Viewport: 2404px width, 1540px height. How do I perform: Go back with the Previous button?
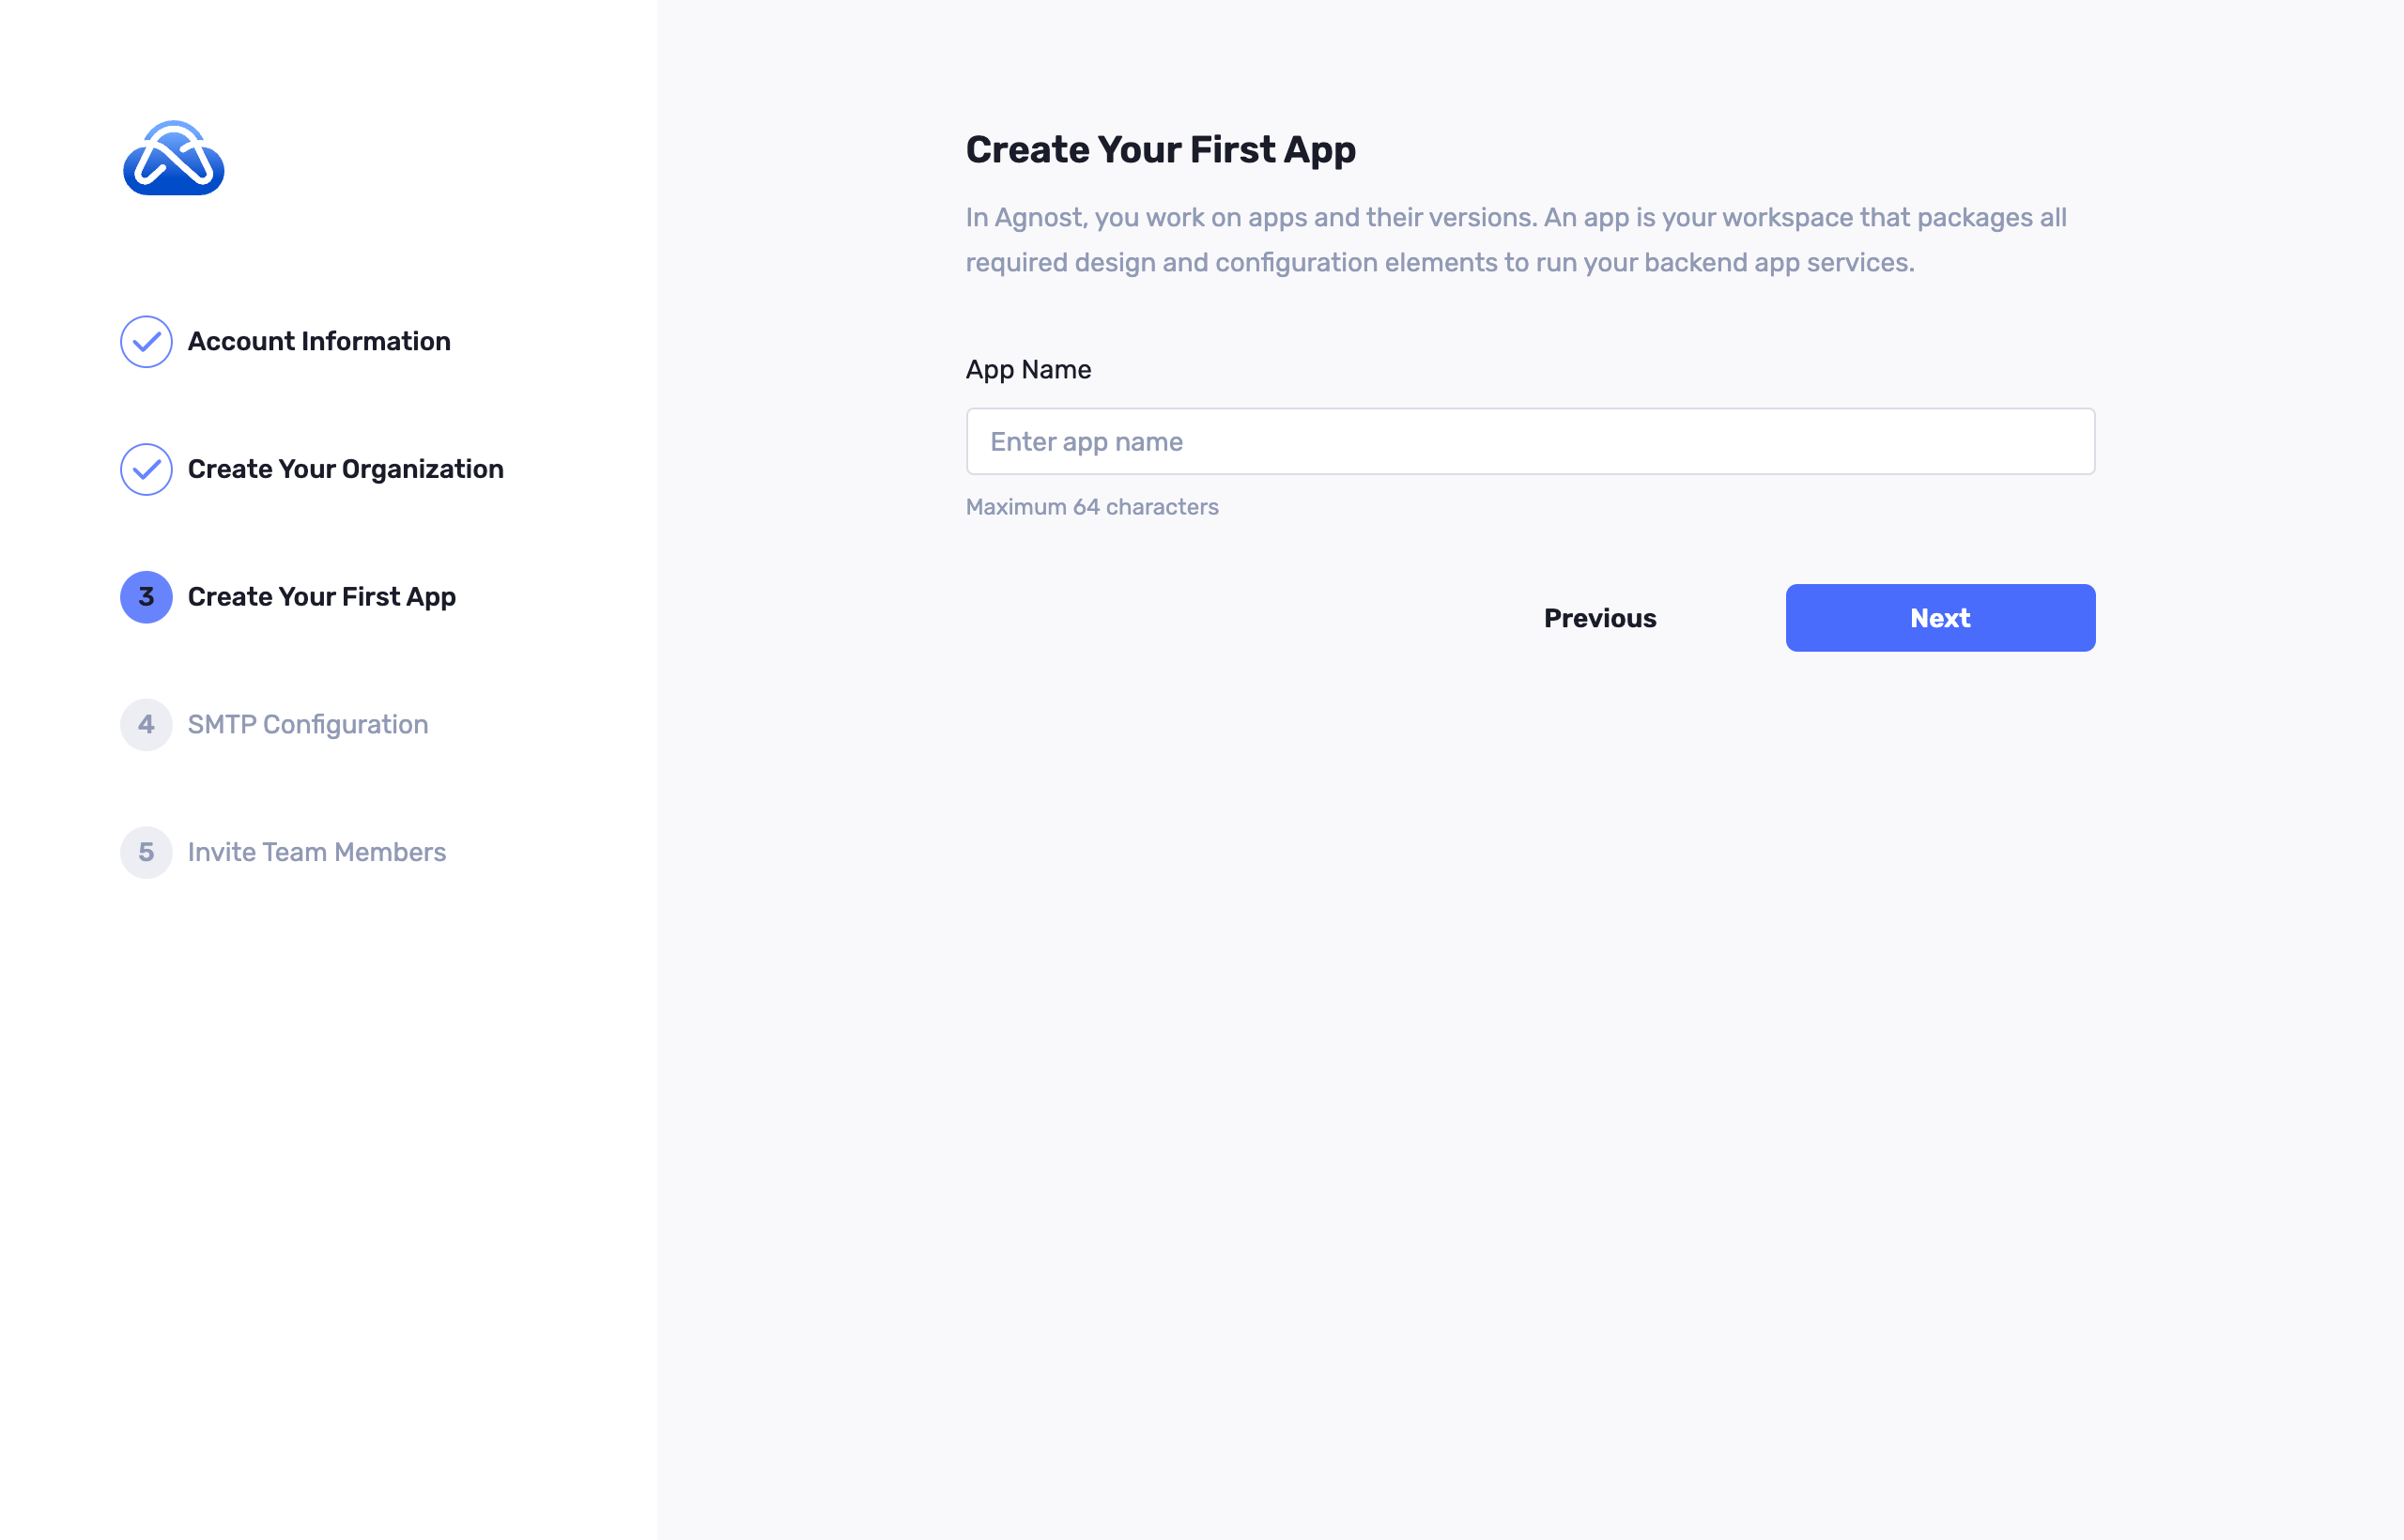[x=1599, y=618]
